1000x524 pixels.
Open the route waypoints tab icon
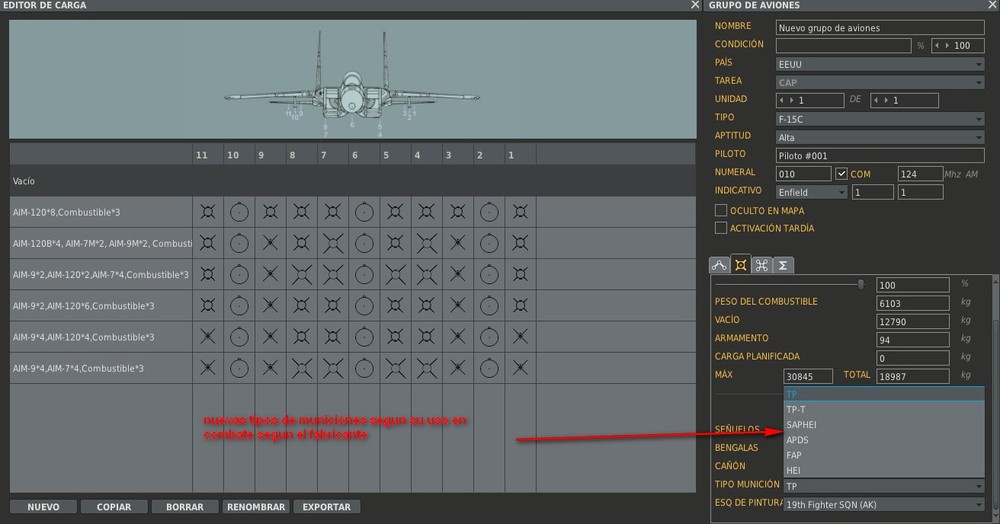[719, 265]
